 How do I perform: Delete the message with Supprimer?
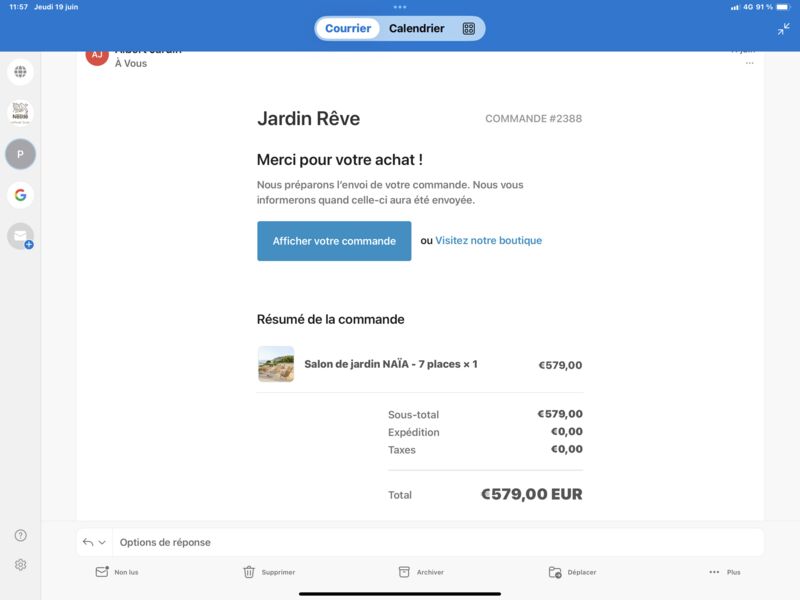269,572
